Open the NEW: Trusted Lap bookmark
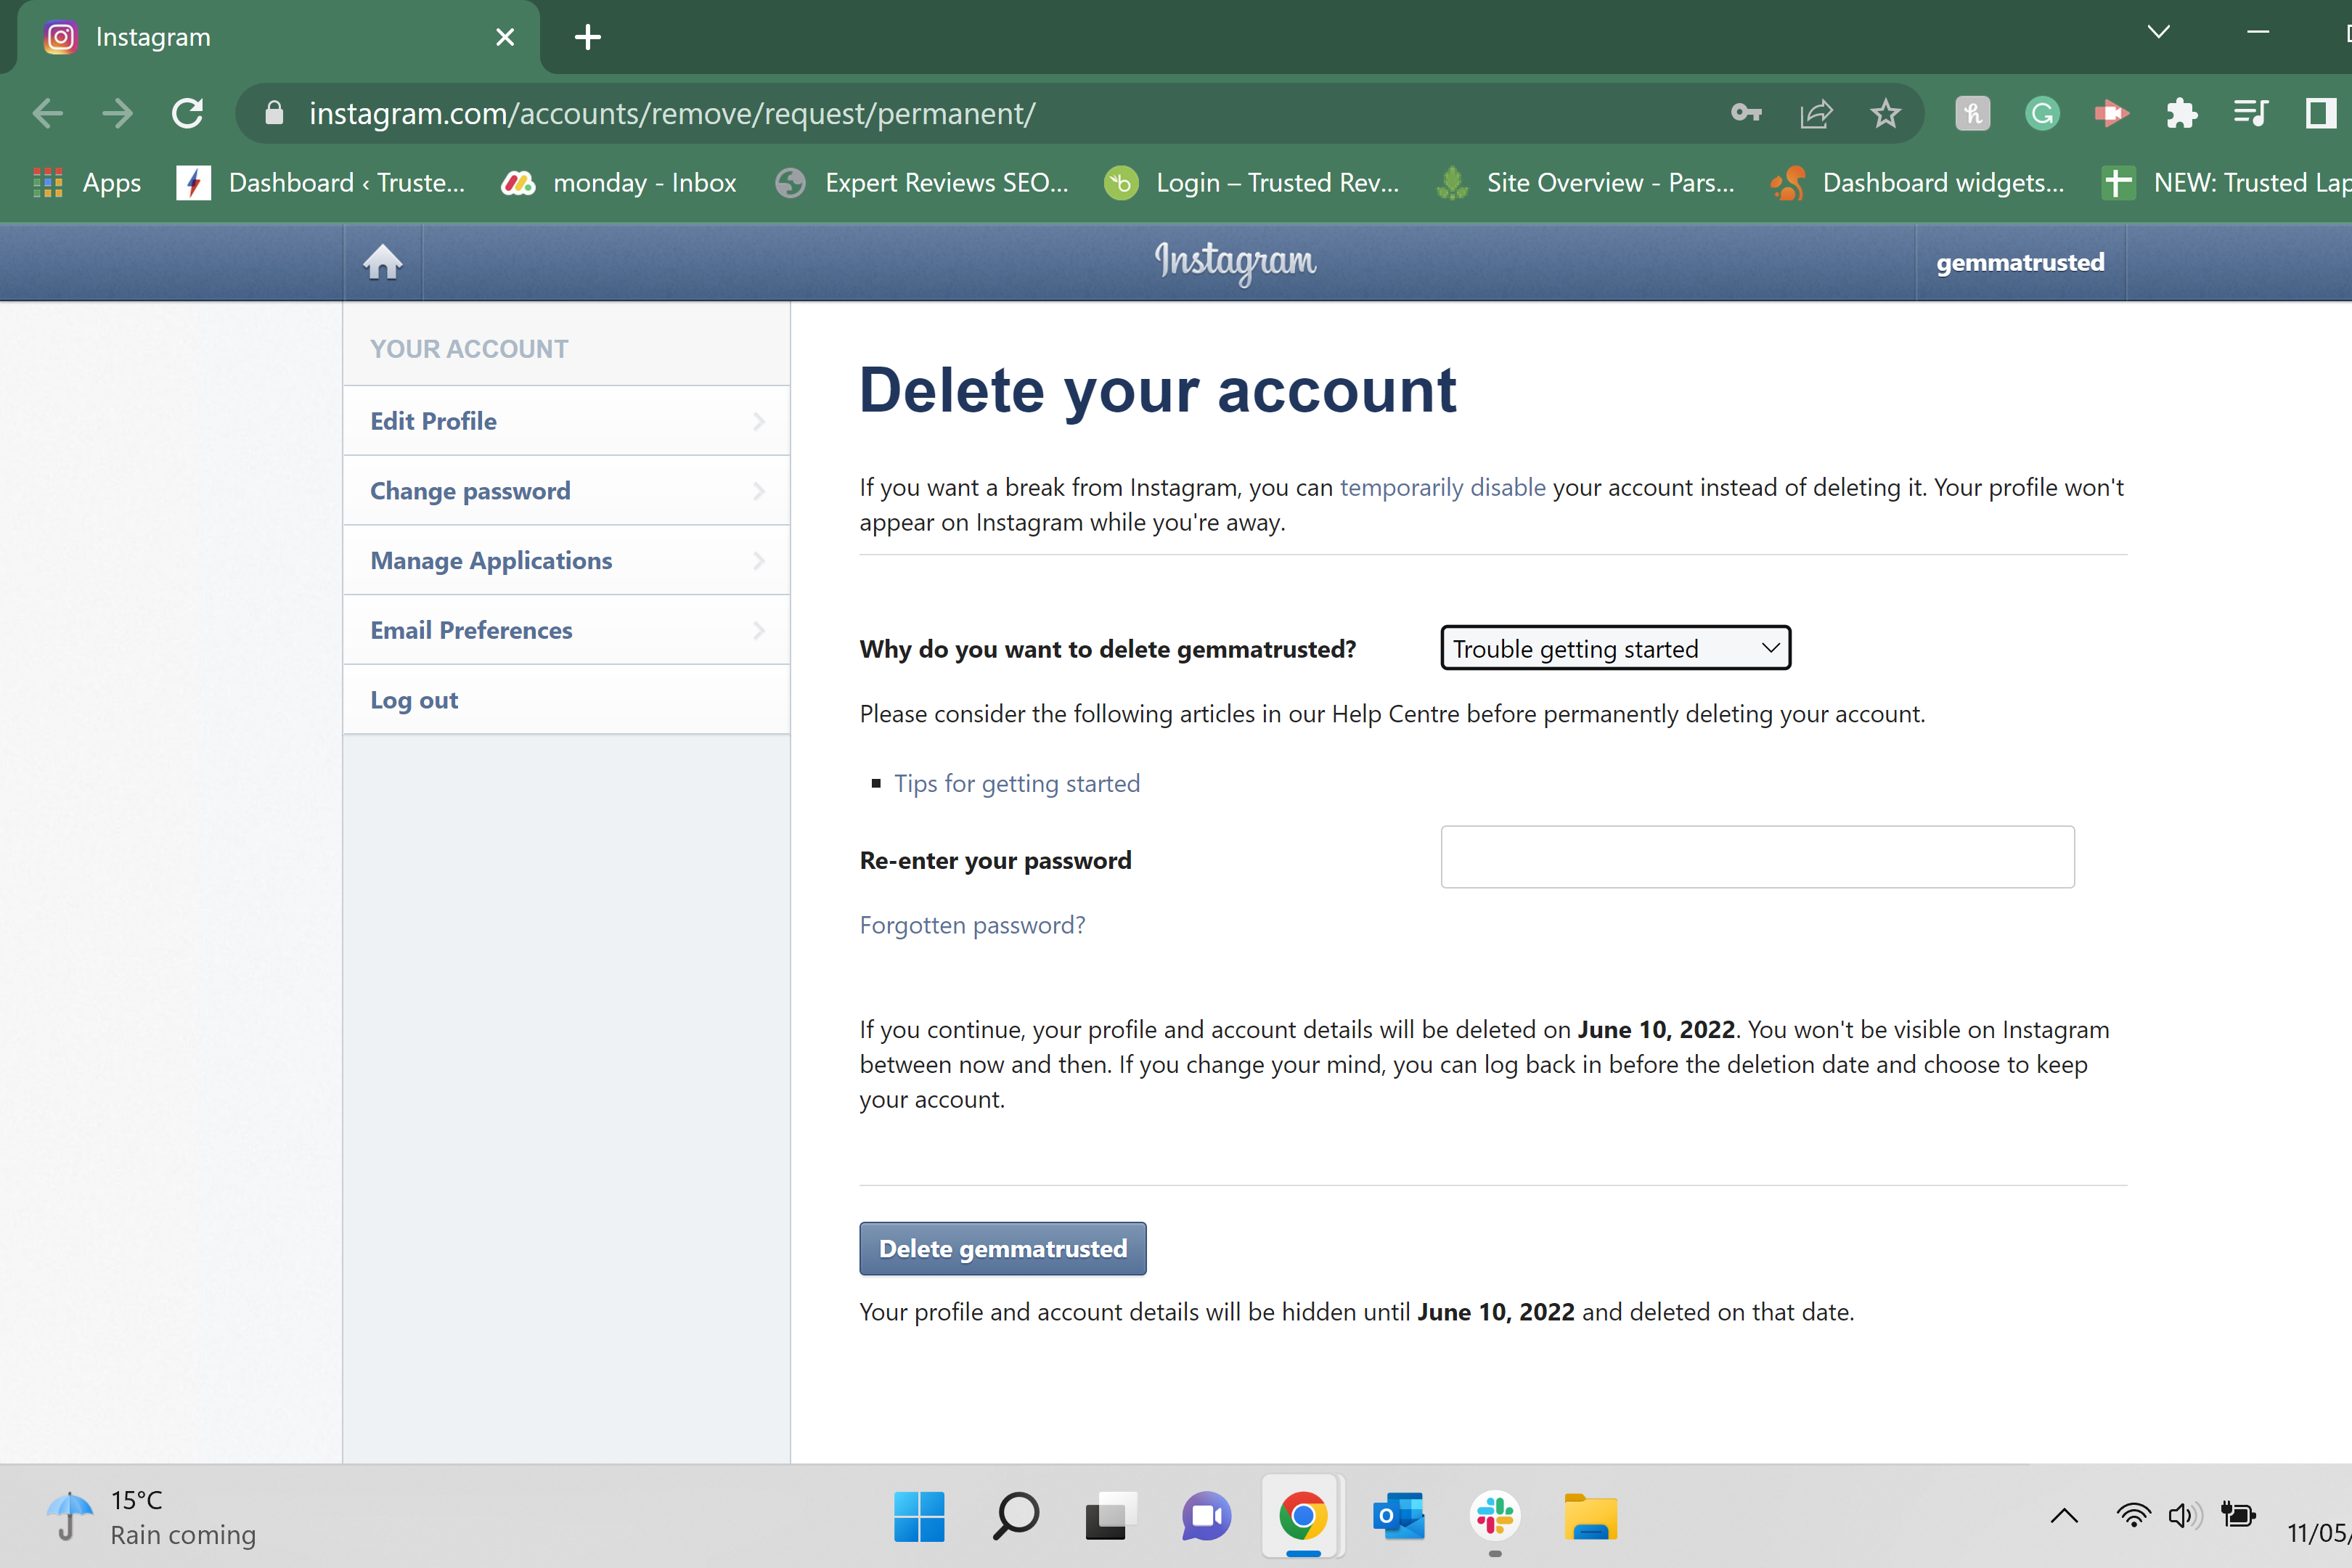 [2225, 183]
